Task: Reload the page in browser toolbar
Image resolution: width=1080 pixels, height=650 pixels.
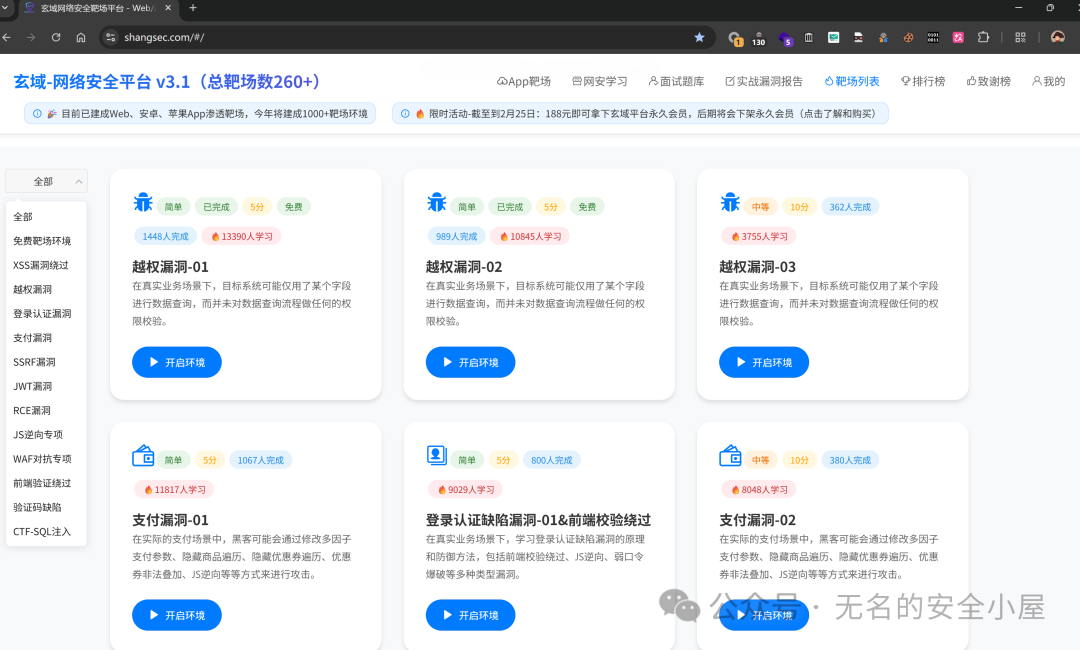Action: point(56,37)
